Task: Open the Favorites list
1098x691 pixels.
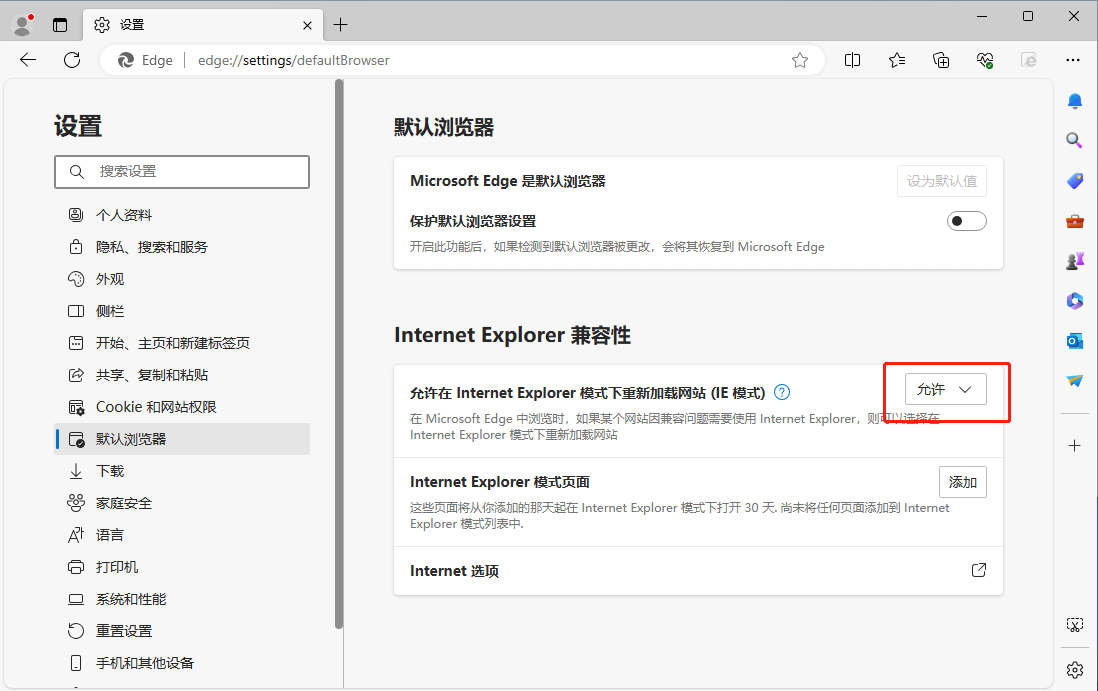Action: pyautogui.click(x=897, y=60)
